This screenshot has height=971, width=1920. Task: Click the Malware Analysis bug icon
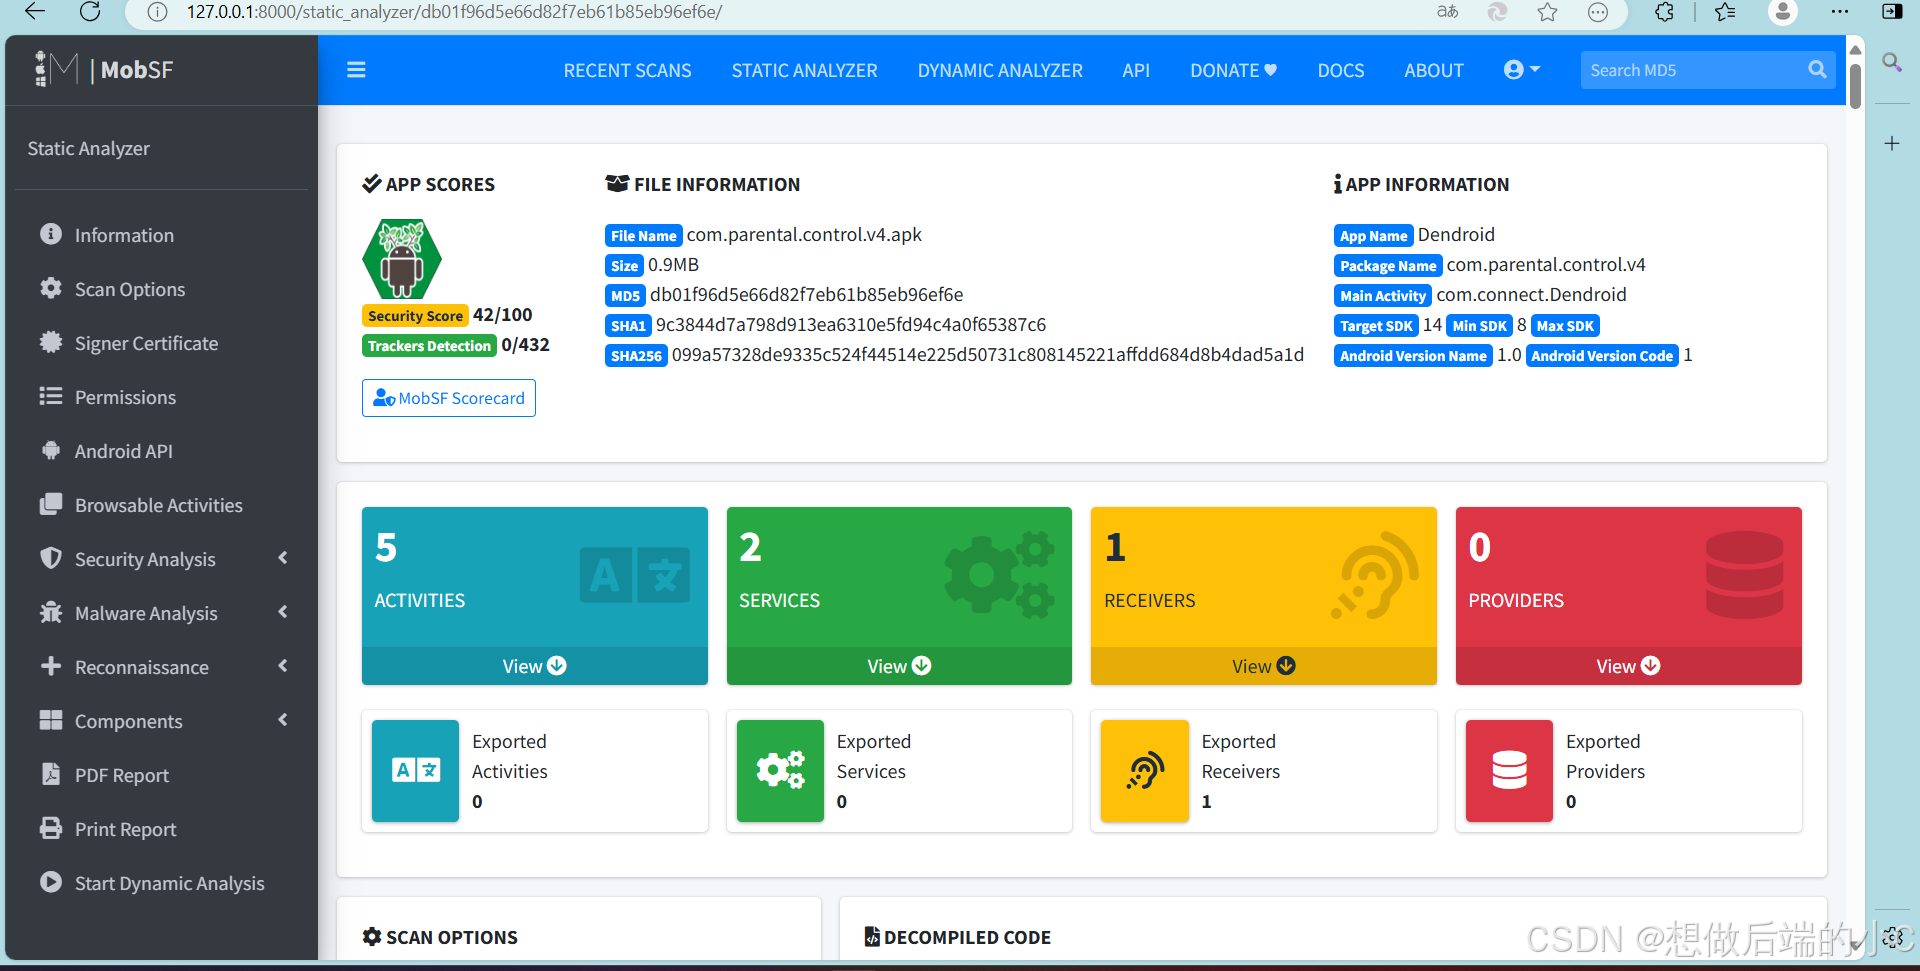point(51,612)
